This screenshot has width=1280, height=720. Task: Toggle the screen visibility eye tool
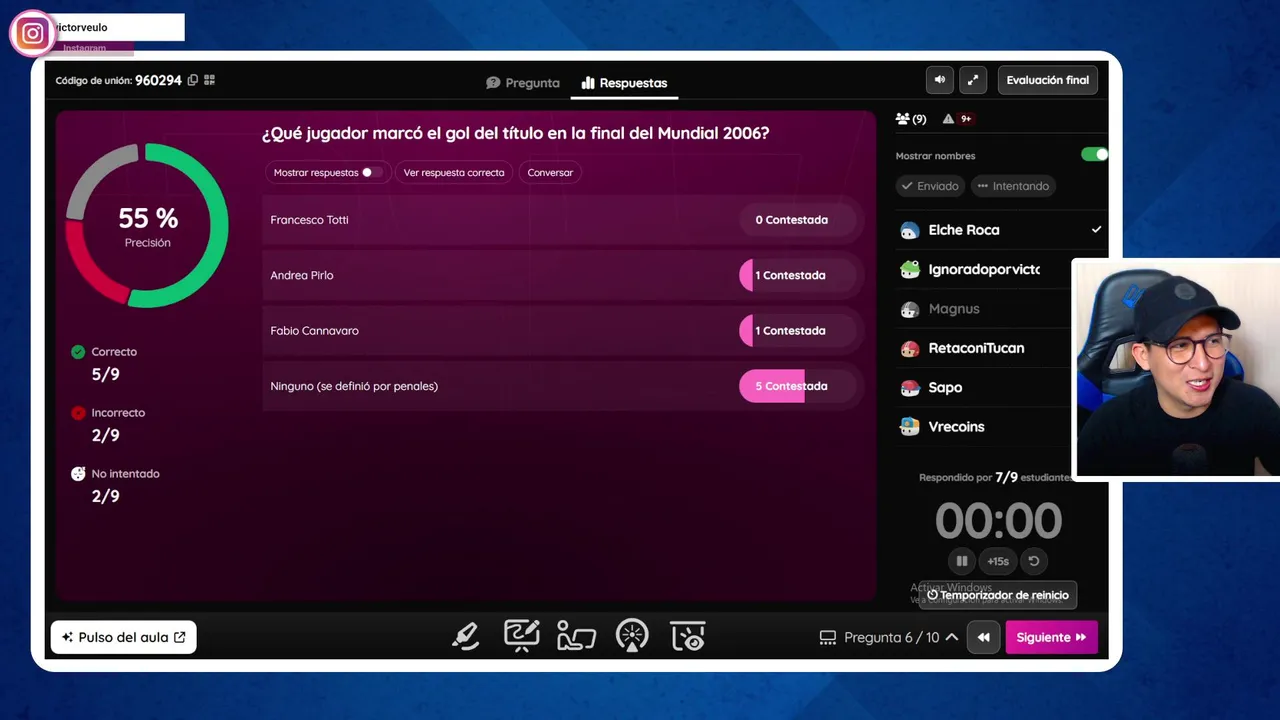tap(688, 636)
